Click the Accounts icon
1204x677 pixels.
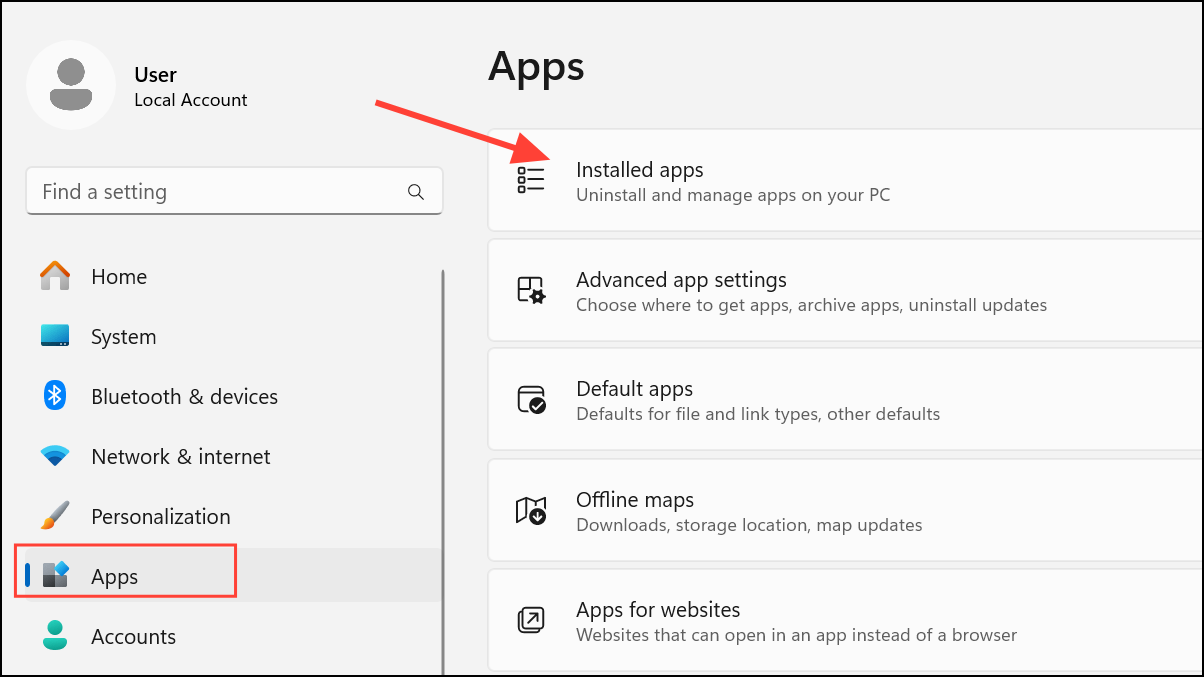[53, 636]
